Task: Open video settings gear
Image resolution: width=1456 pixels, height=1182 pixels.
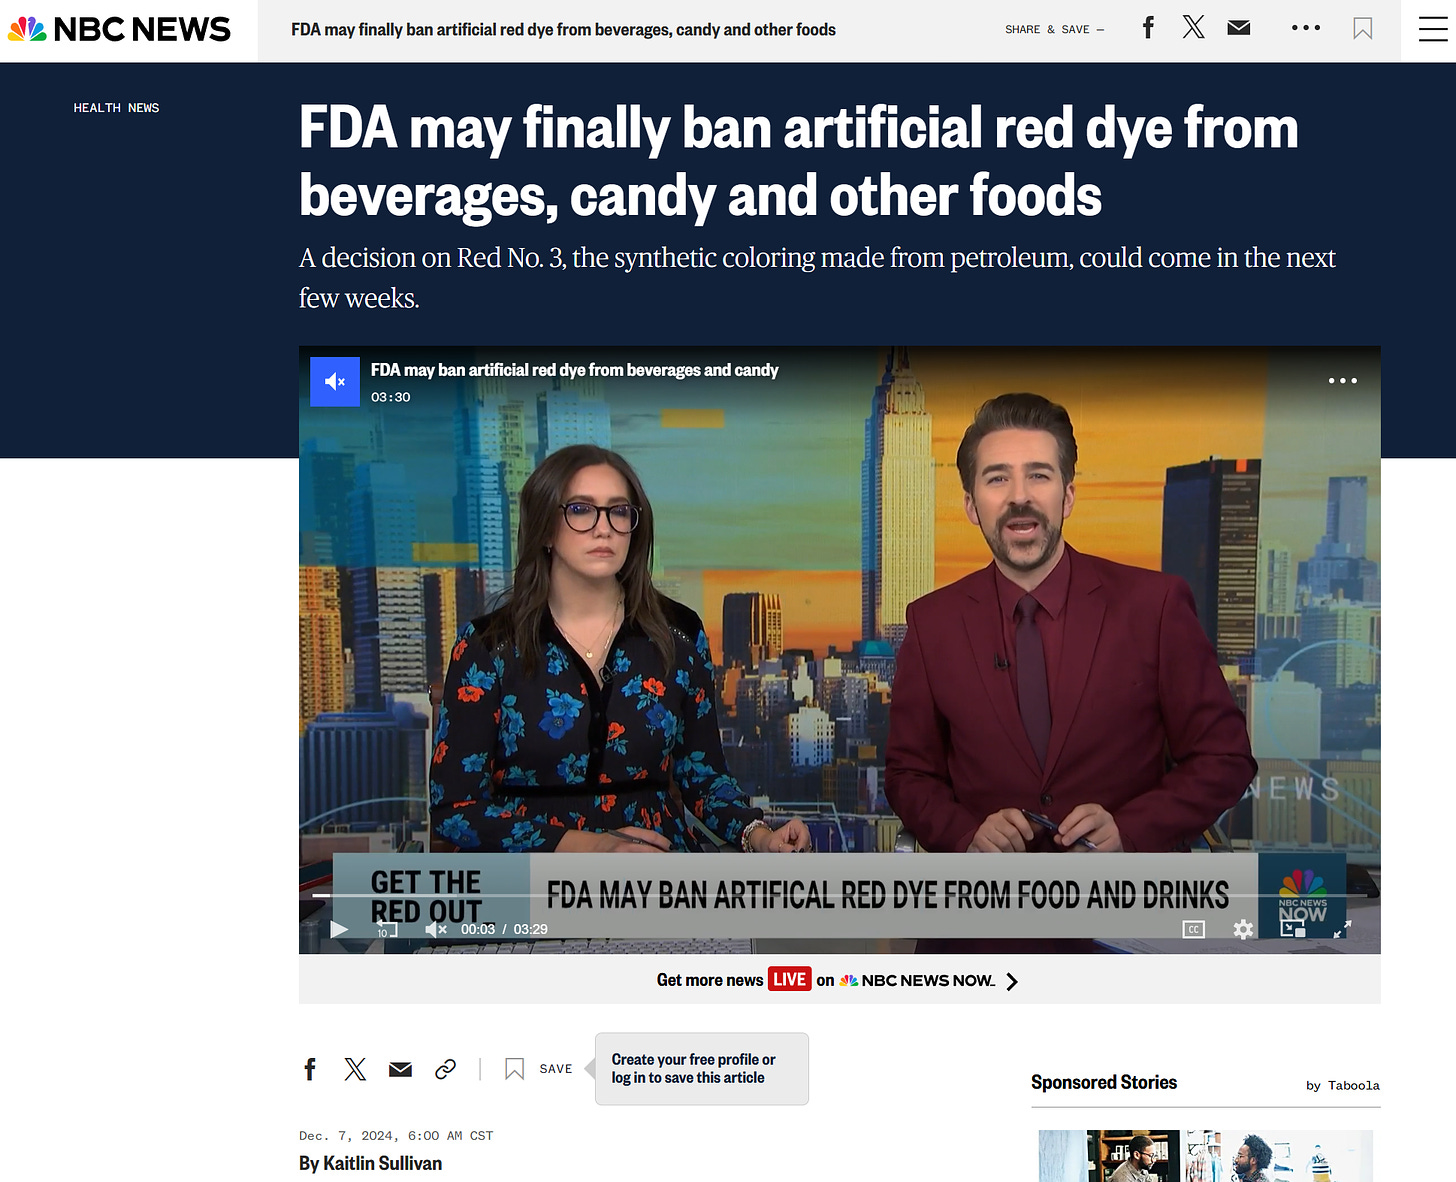Action: 1243,929
